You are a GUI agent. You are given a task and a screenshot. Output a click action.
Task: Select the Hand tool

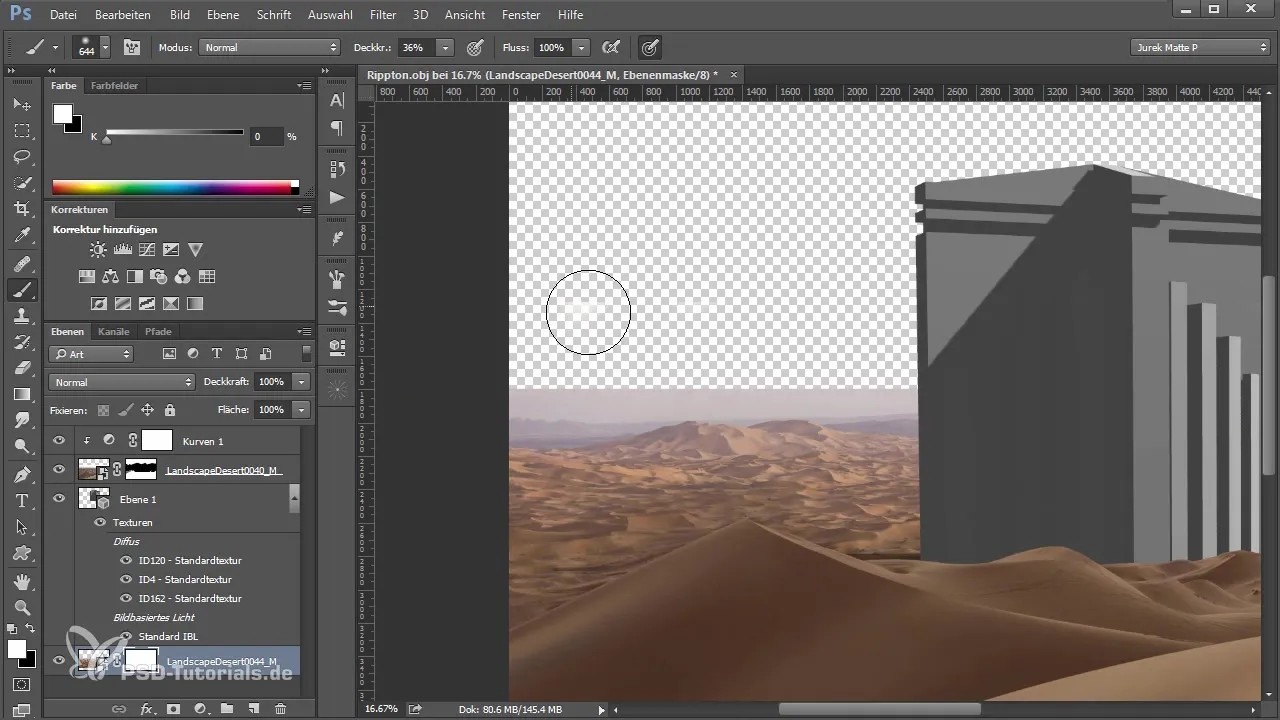[x=22, y=581]
